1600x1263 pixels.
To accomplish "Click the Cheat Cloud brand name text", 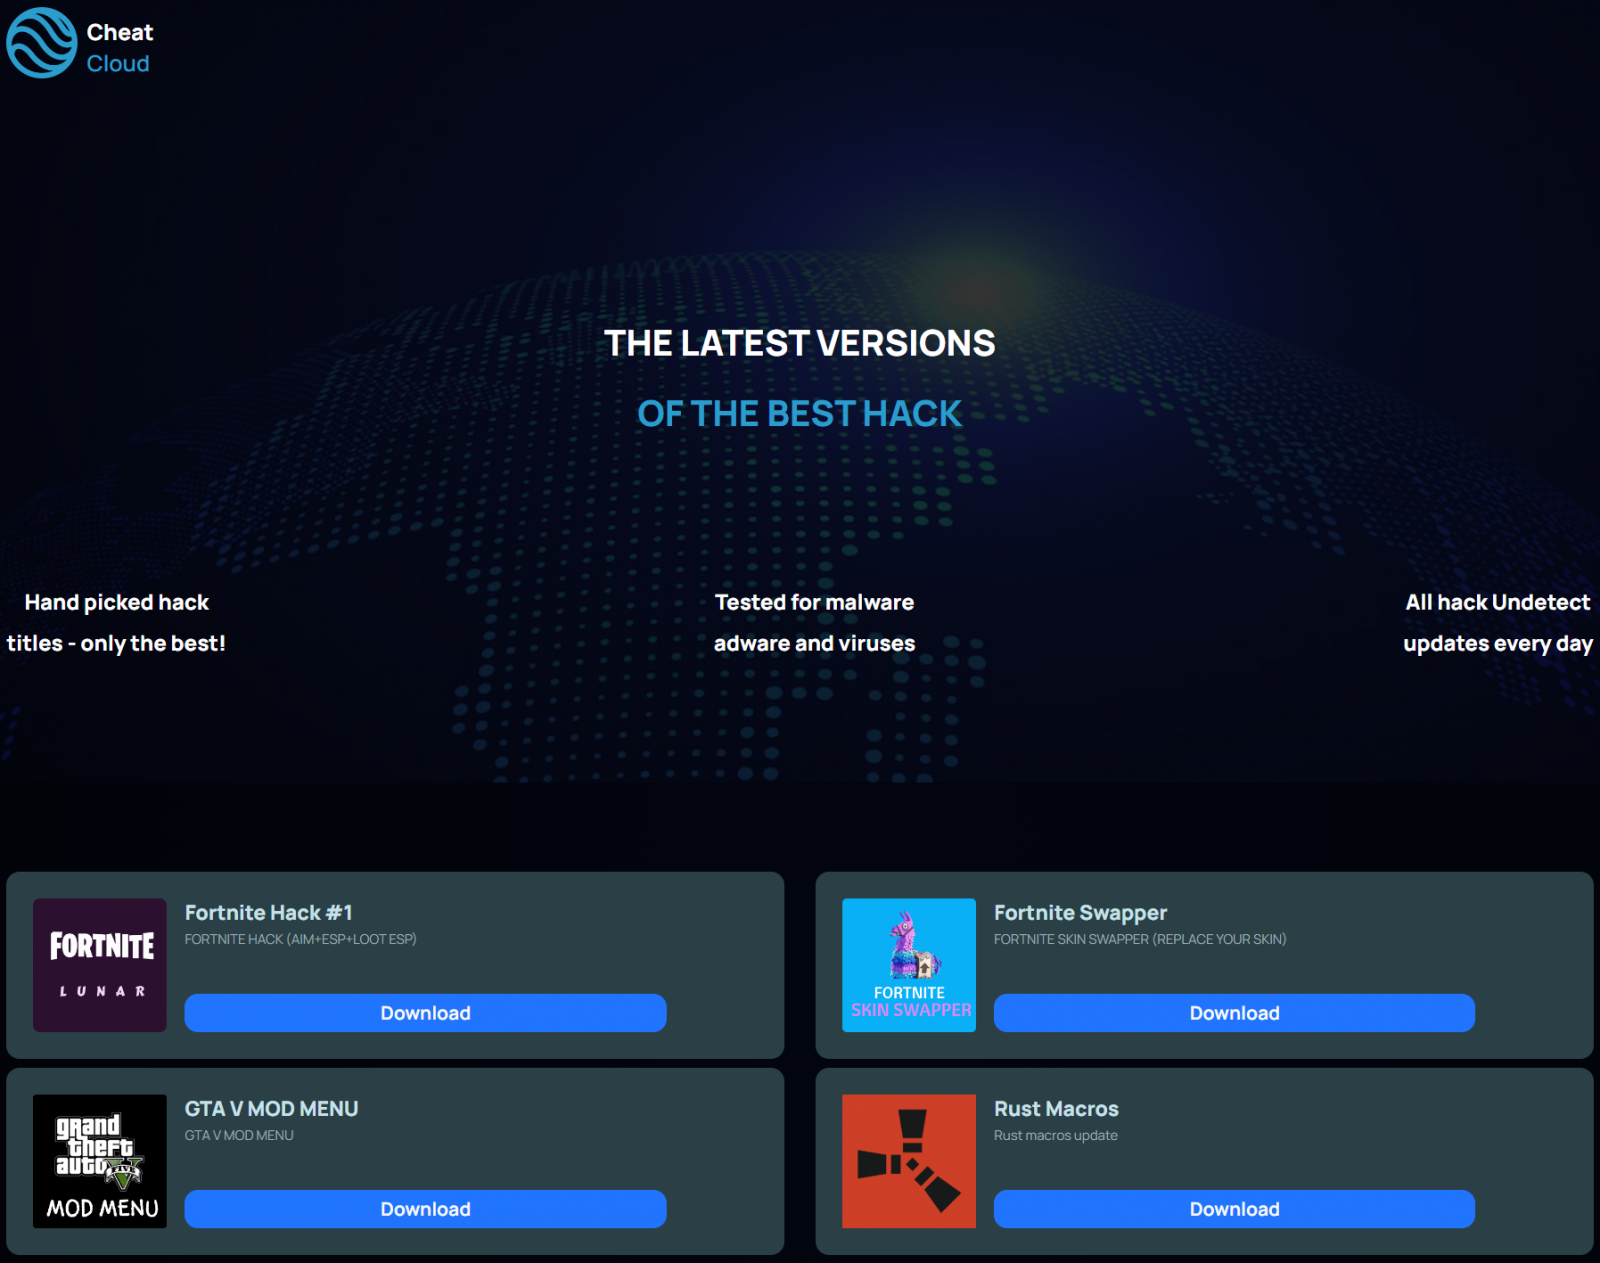I will point(119,47).
